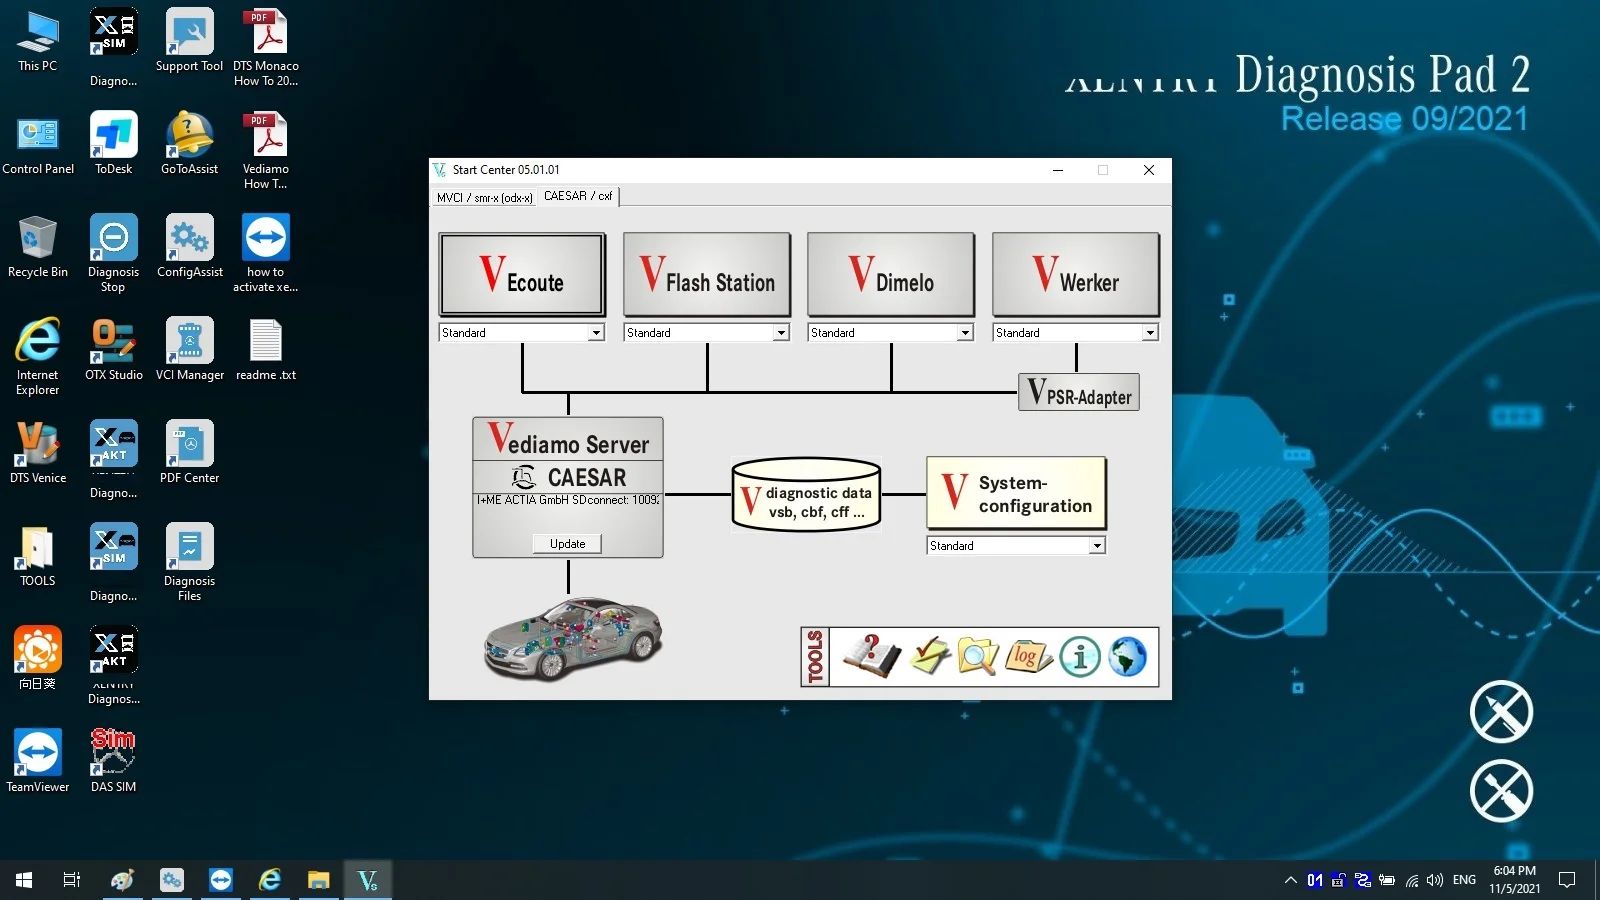Screen dimensions: 1600x900
Task: Click the vehicle illustration in Start Center
Action: tap(572, 640)
